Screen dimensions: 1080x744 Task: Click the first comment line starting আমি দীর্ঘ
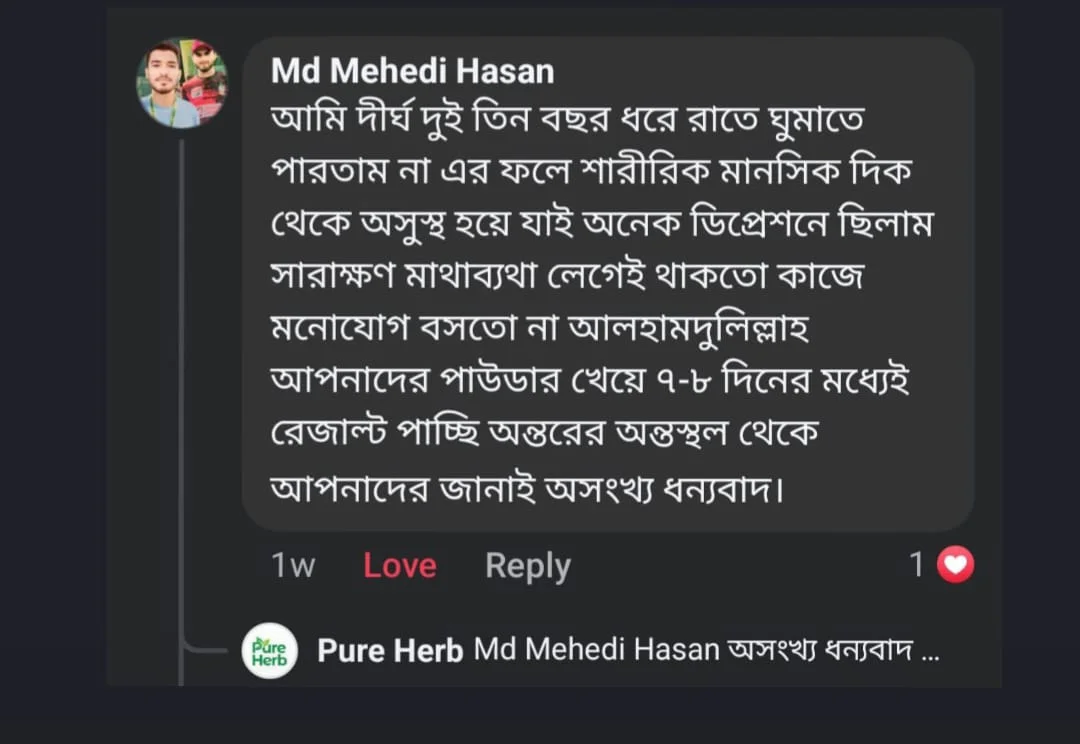(x=567, y=123)
